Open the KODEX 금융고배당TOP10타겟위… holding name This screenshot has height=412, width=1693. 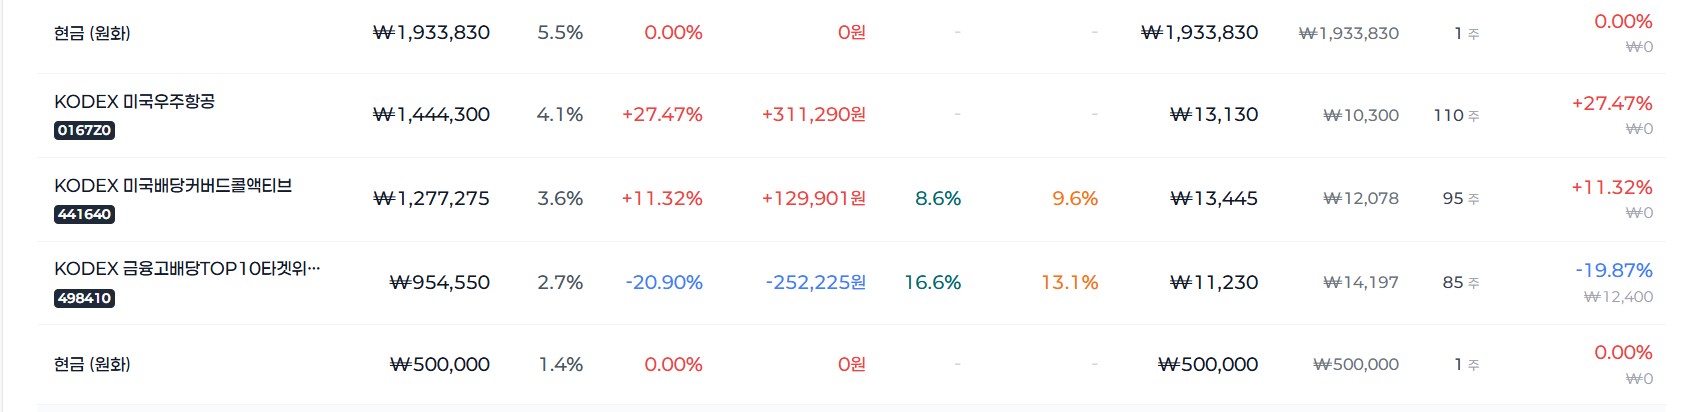coord(187,268)
